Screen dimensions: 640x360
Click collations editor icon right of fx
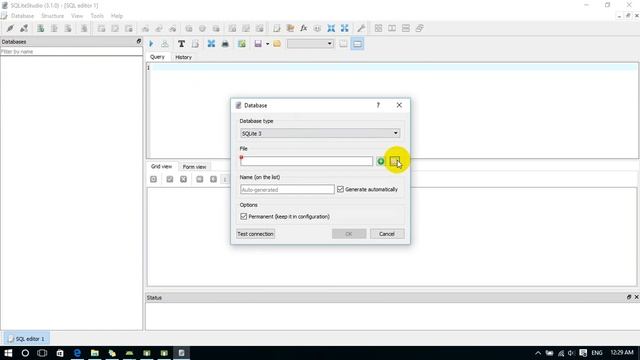(x=317, y=28)
